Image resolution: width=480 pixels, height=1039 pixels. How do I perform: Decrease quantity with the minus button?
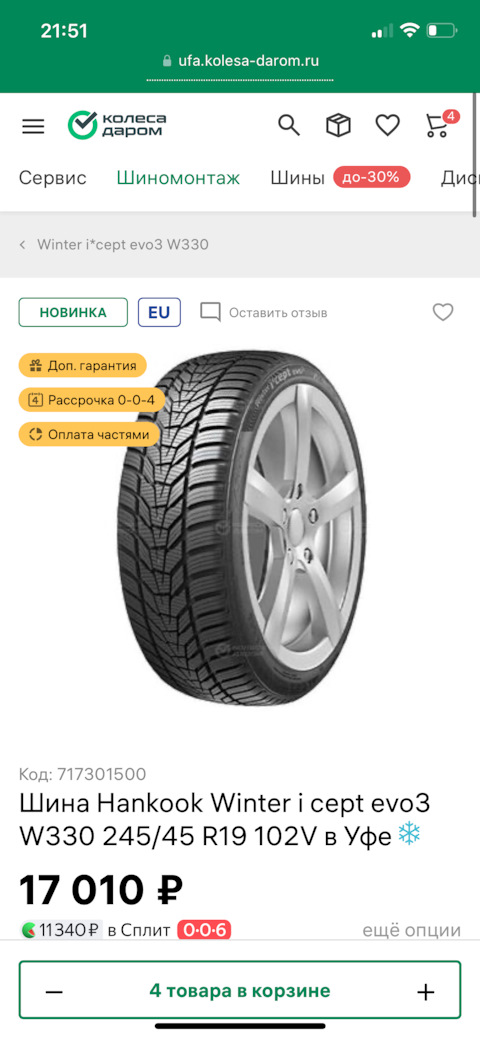coord(54,991)
